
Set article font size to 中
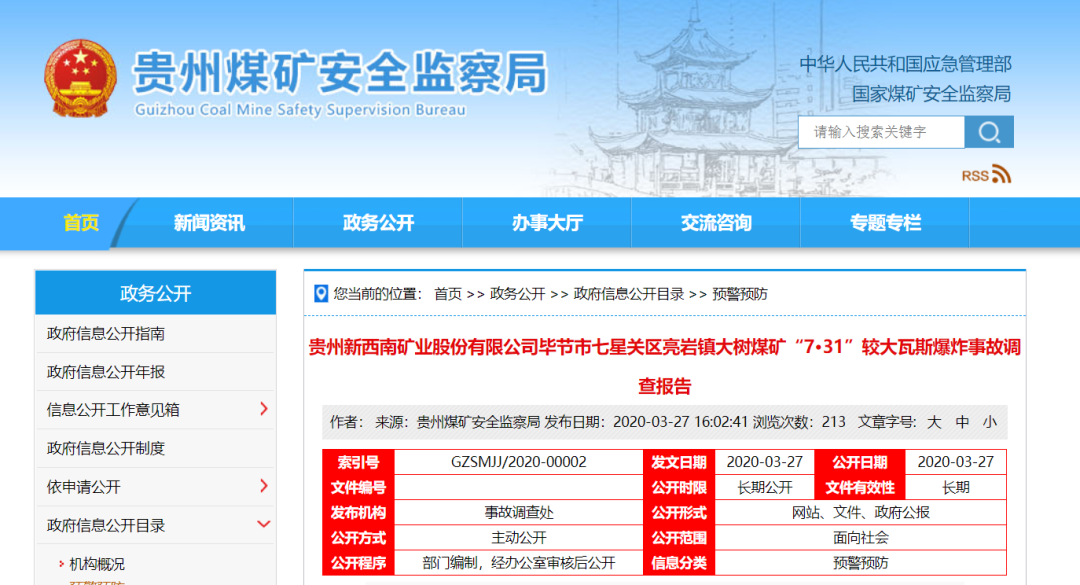coord(962,422)
